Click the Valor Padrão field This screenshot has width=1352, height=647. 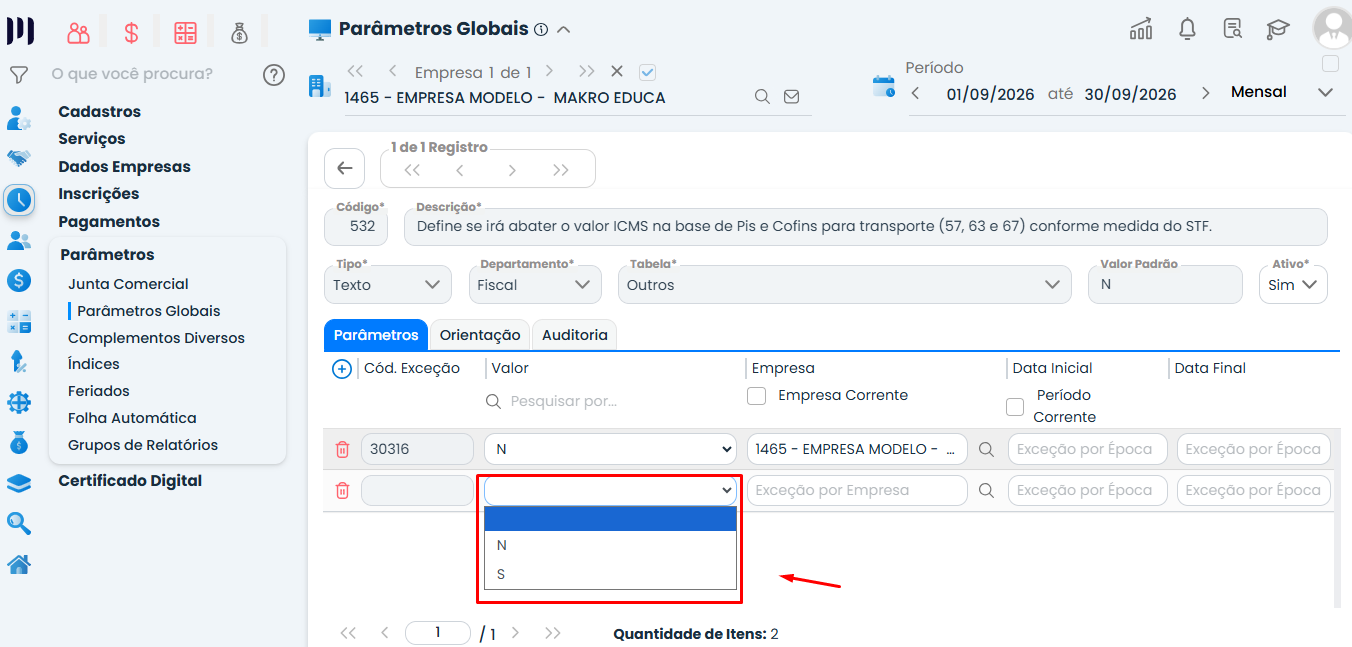pyautogui.click(x=1165, y=284)
